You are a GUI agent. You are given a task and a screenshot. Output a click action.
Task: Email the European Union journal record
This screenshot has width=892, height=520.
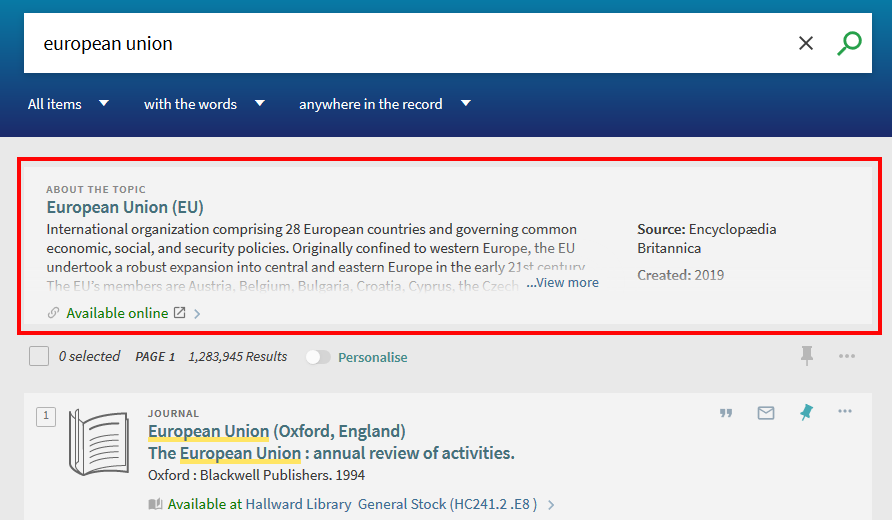point(766,413)
